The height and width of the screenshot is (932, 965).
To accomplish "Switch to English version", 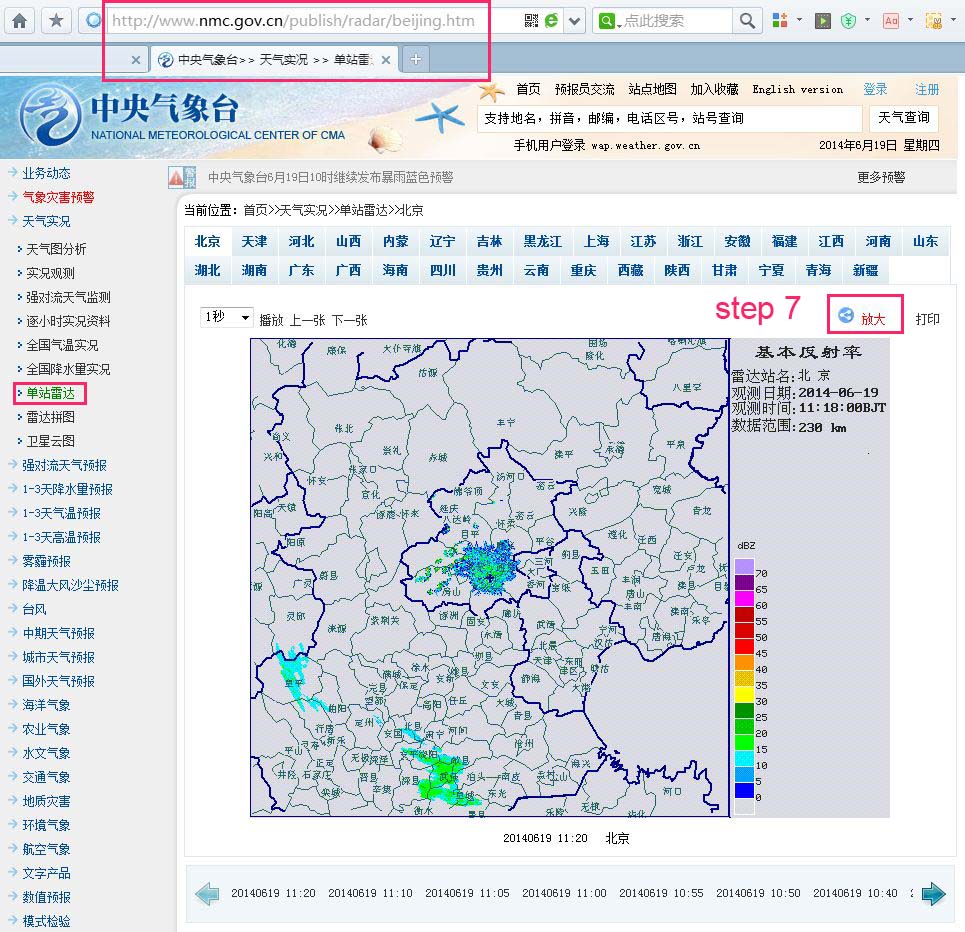I will 798,89.
